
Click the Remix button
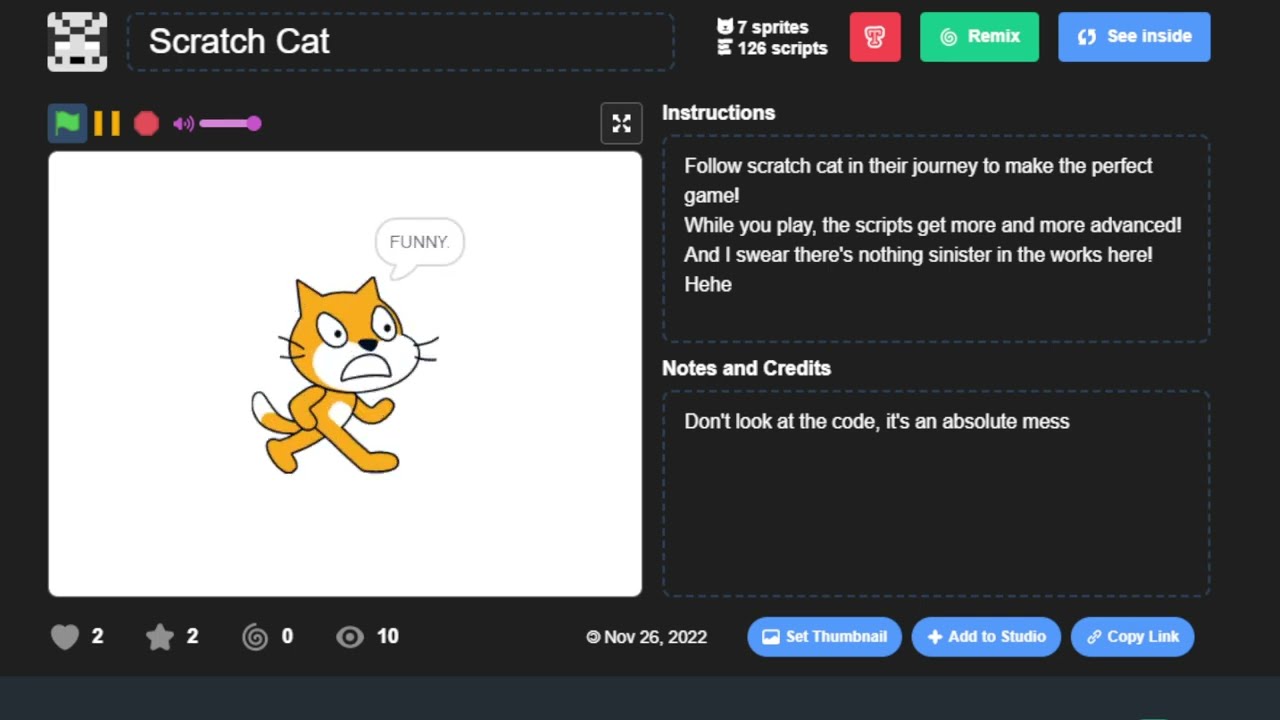tap(979, 37)
